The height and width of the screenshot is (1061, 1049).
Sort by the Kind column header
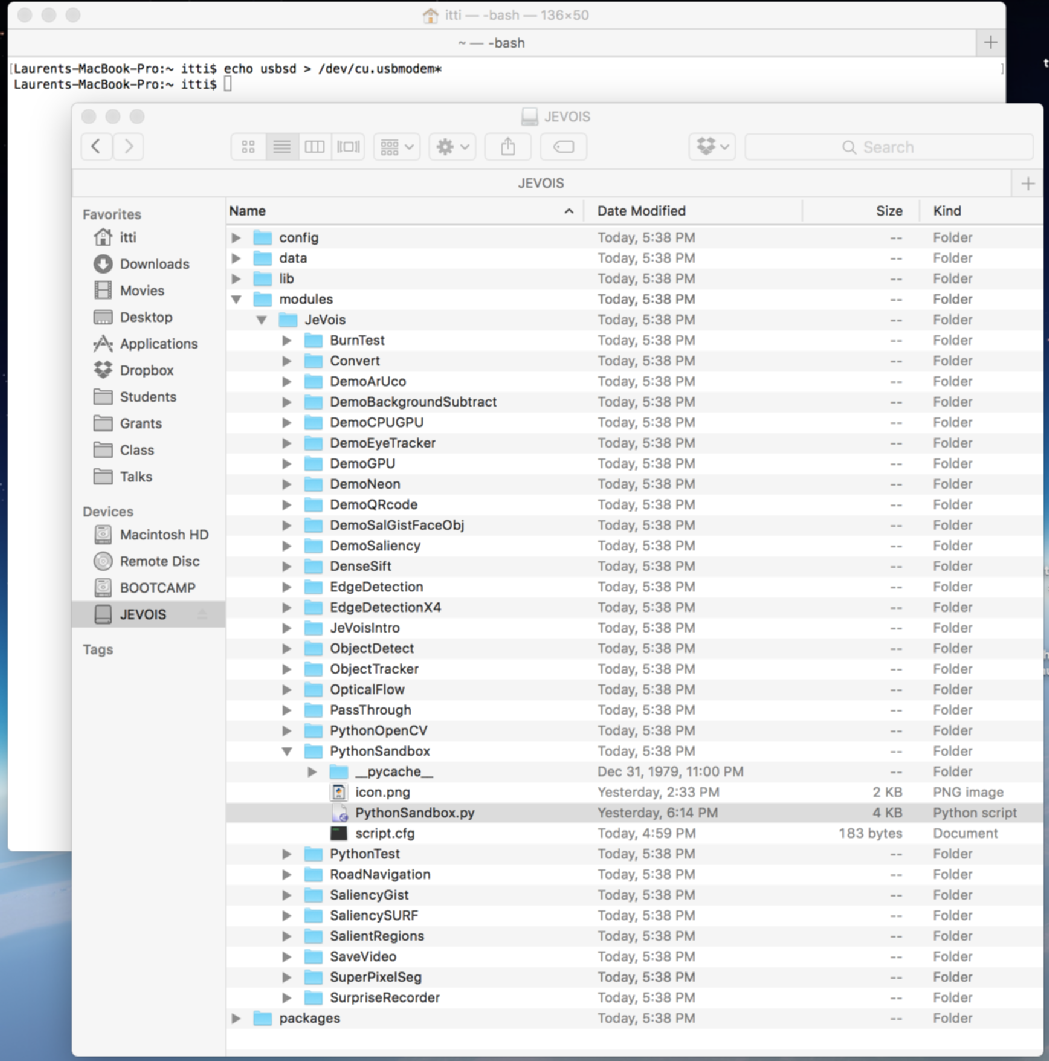[981, 211]
